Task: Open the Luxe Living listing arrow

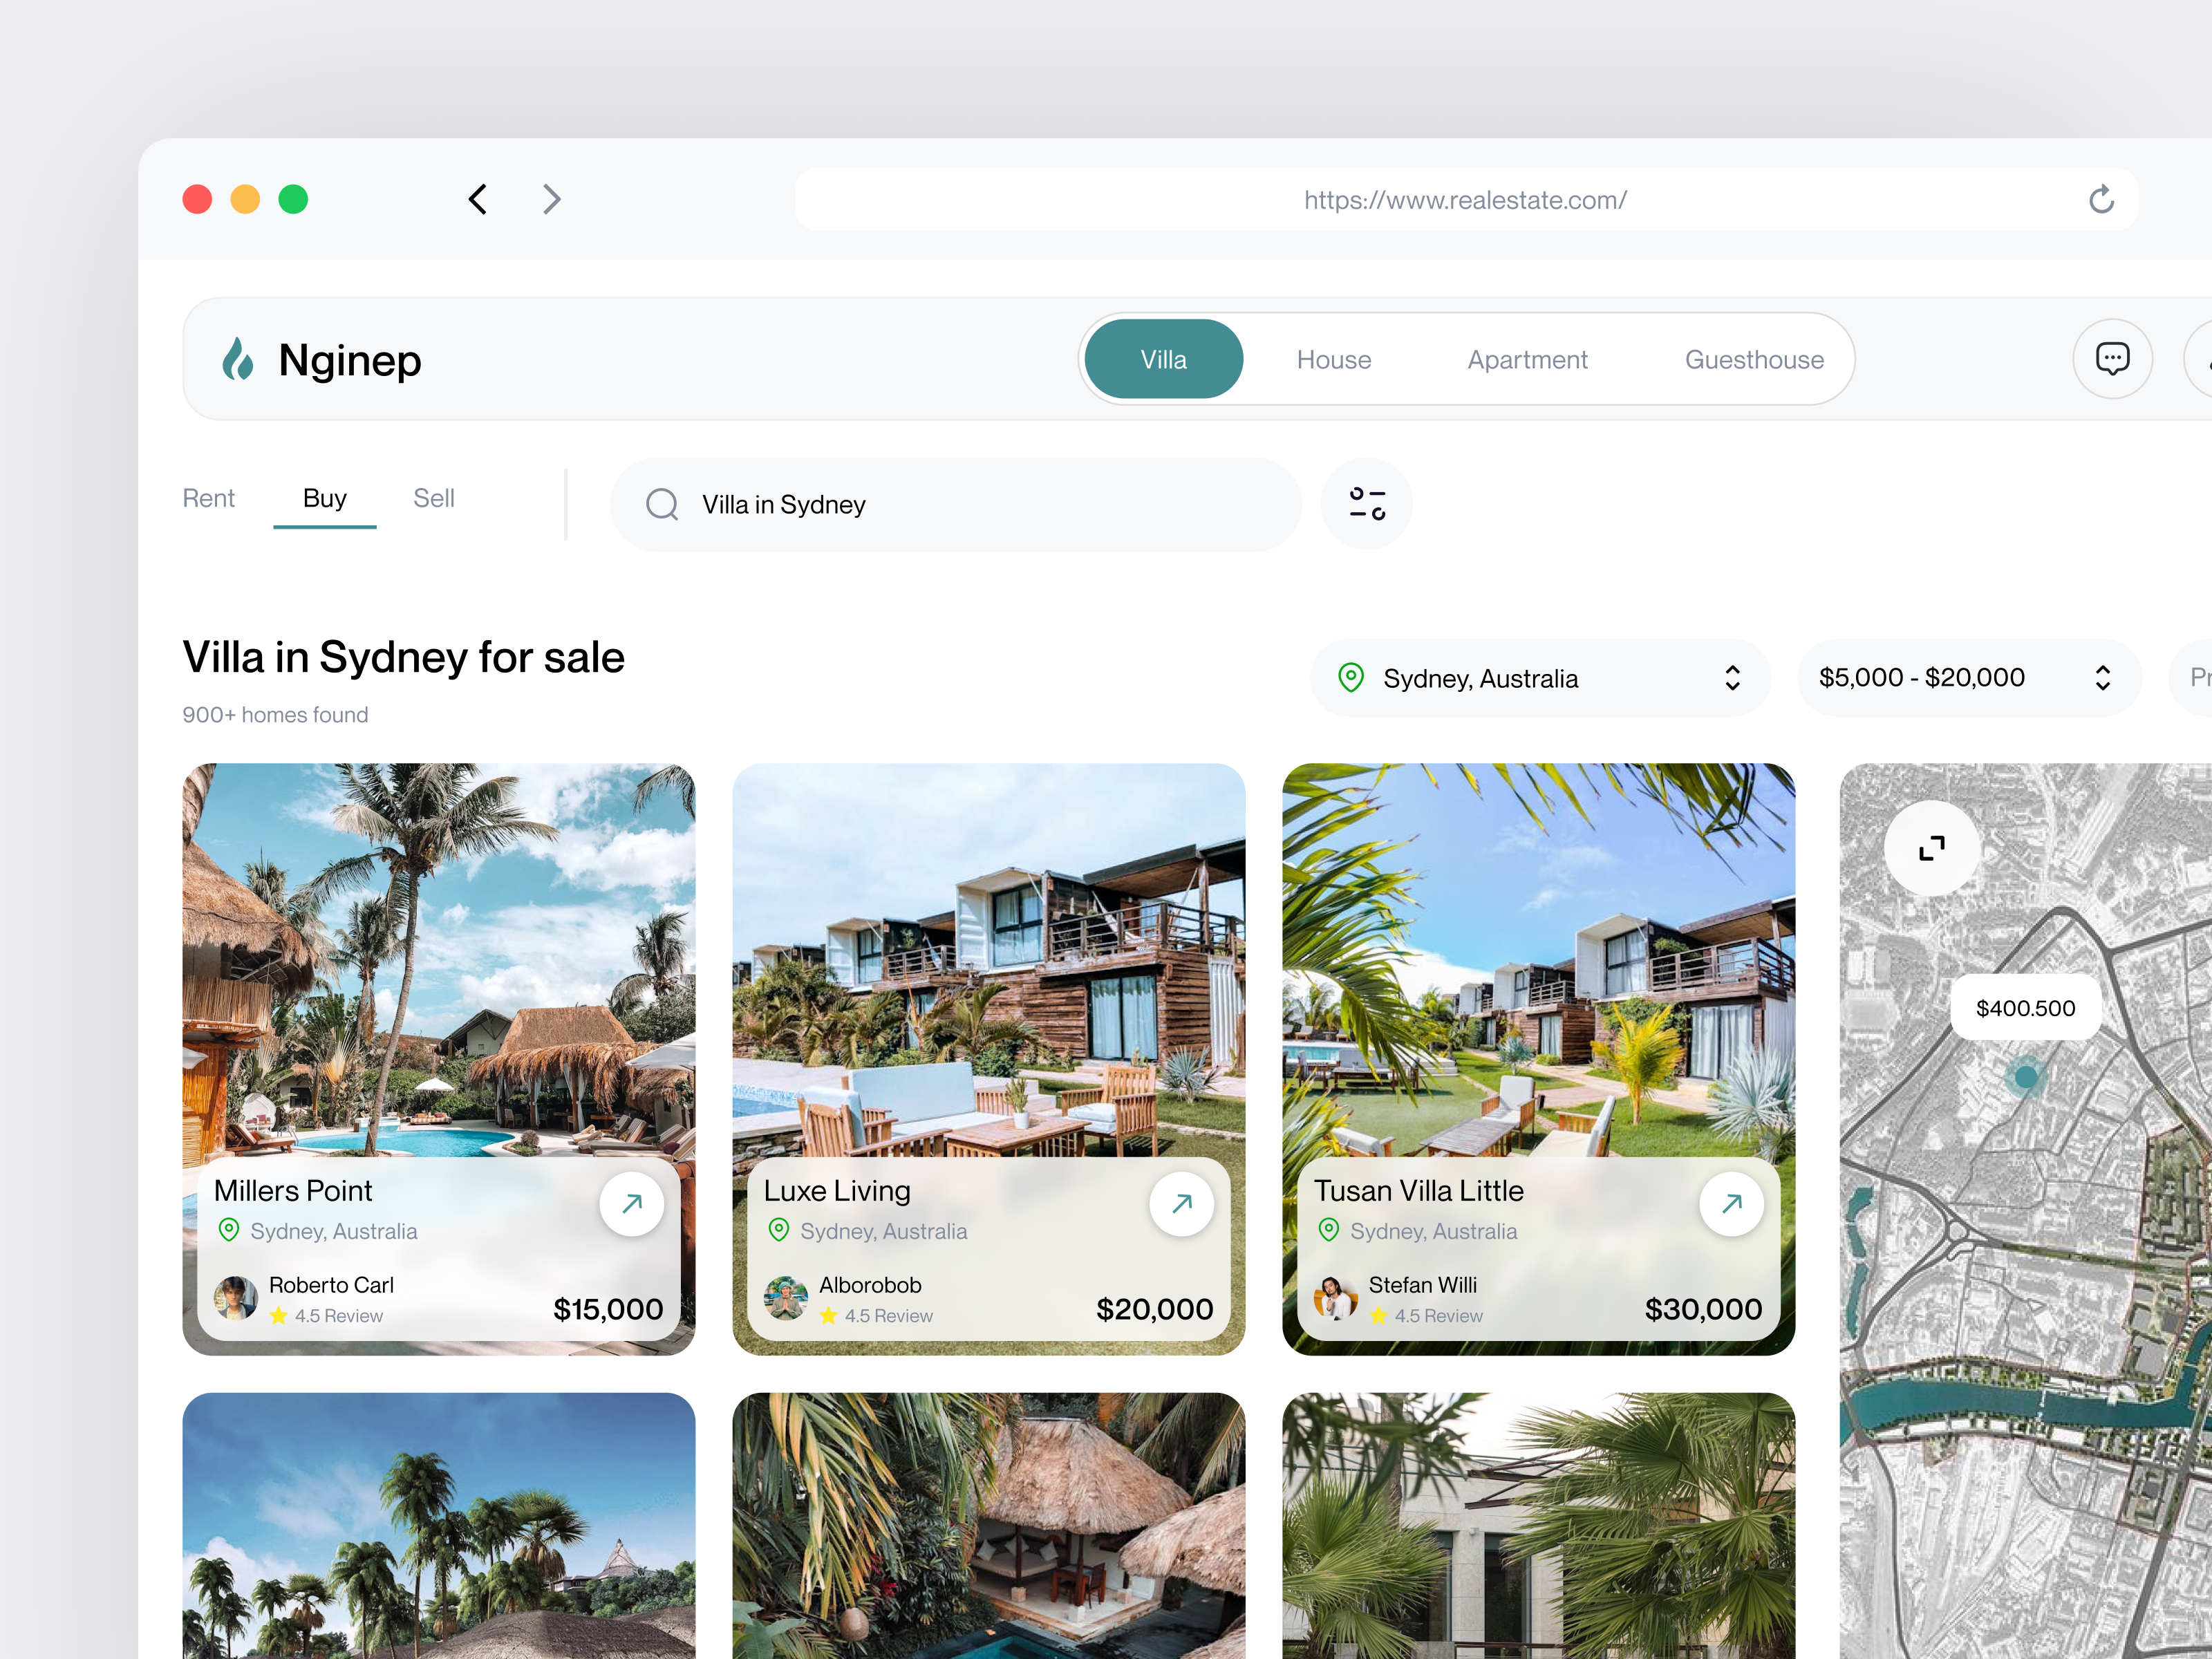Action: pyautogui.click(x=1182, y=1204)
